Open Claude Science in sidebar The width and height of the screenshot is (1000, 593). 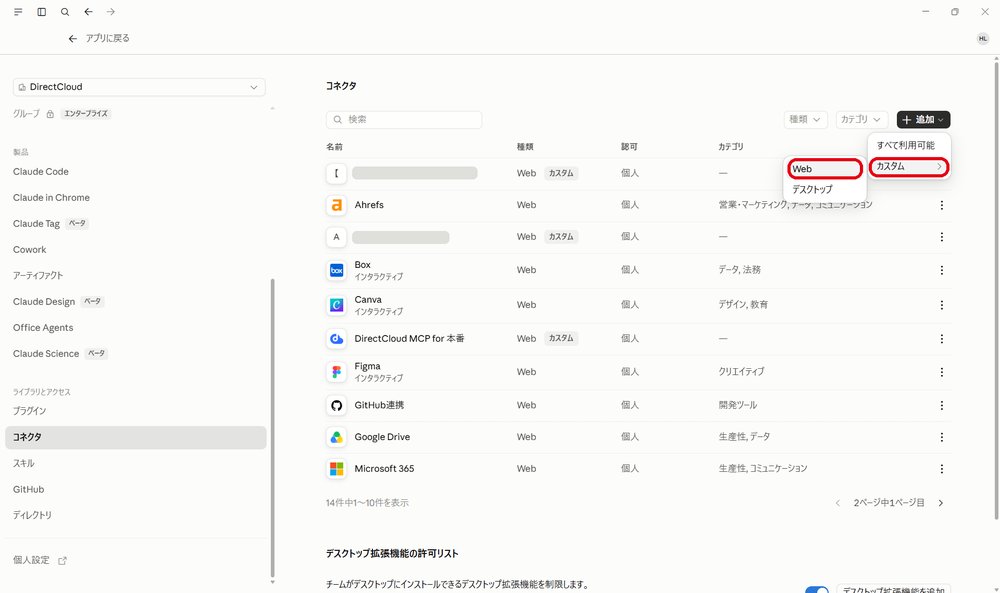(46, 354)
